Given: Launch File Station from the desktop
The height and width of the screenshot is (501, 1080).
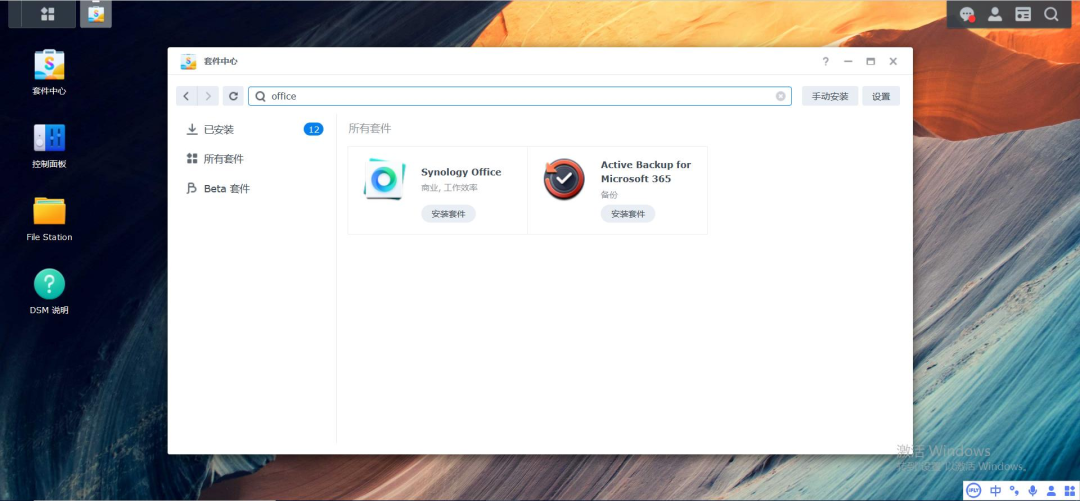Looking at the screenshot, I should tap(49, 212).
